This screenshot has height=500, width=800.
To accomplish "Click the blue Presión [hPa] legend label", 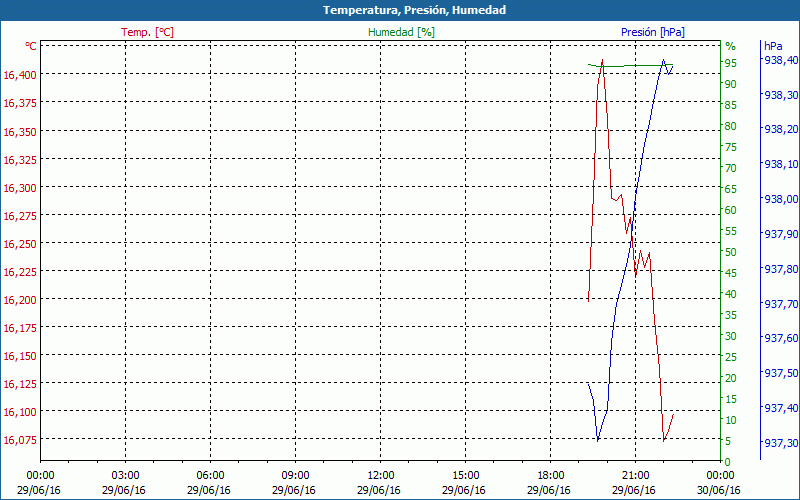I will click(x=653, y=32).
